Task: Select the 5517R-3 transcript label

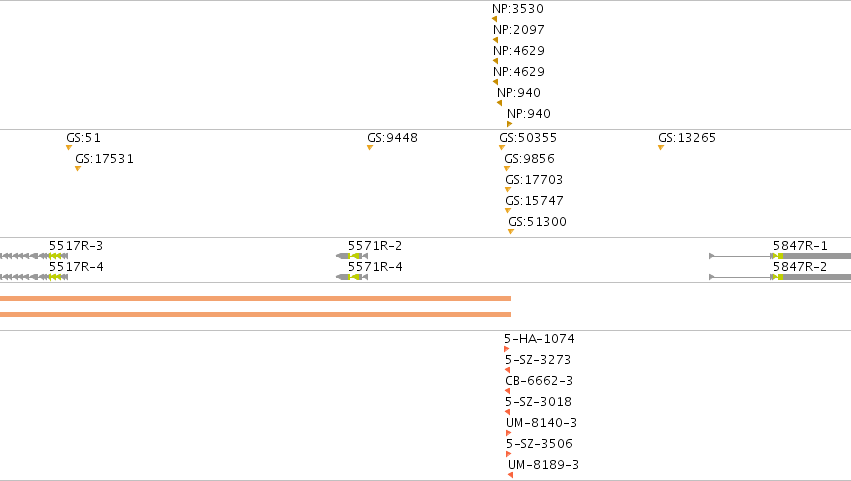Action: click(76, 246)
